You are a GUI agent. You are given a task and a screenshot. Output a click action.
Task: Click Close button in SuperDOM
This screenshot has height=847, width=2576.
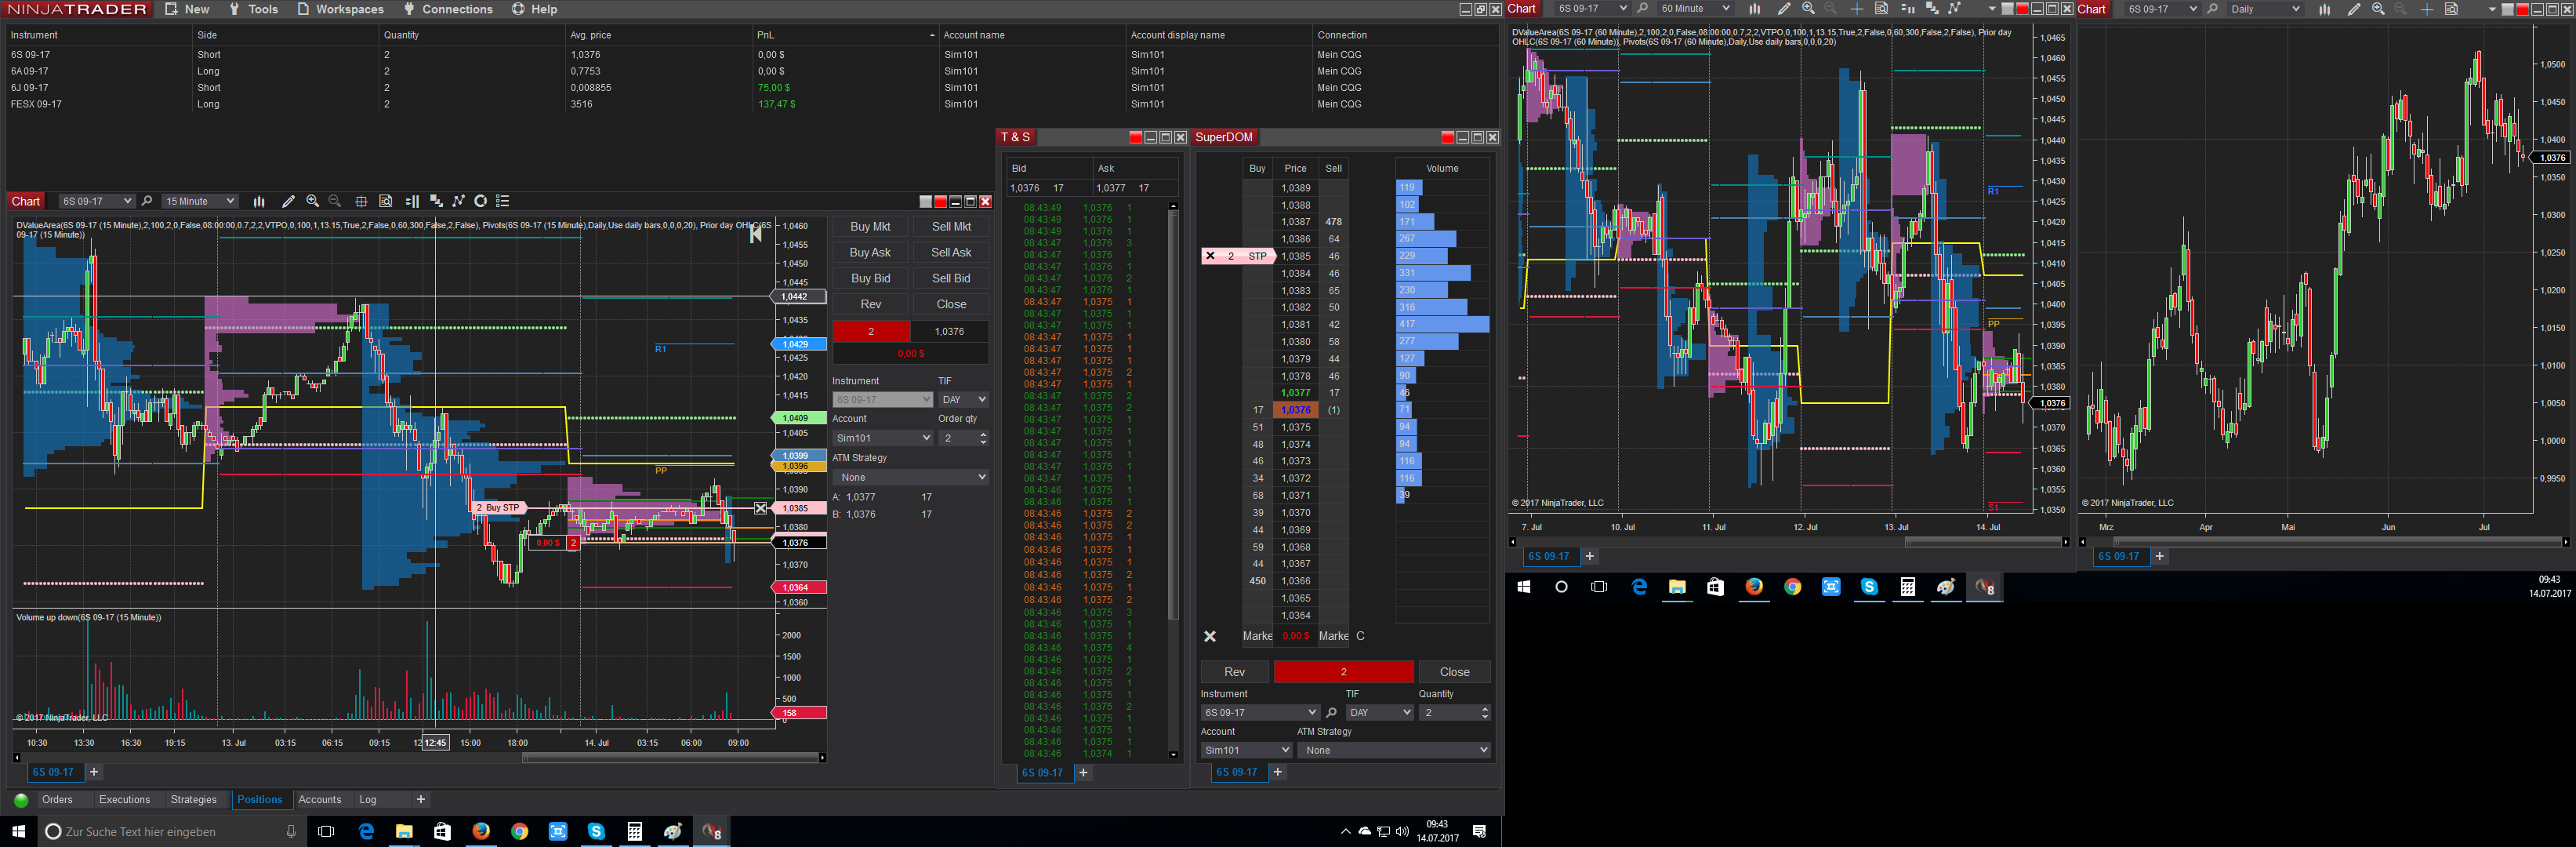pyautogui.click(x=1455, y=672)
